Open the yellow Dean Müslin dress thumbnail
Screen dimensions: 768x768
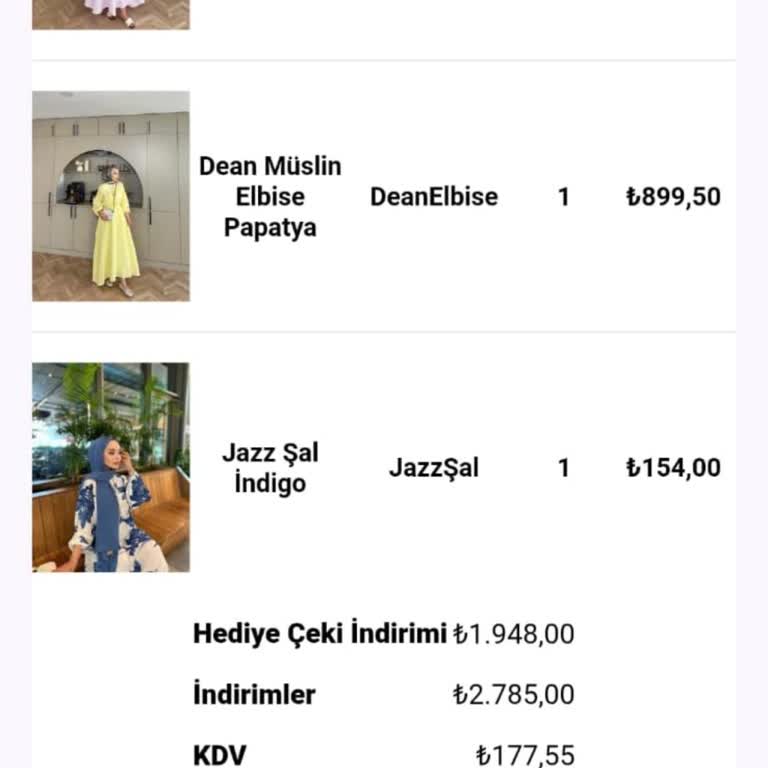pos(111,196)
